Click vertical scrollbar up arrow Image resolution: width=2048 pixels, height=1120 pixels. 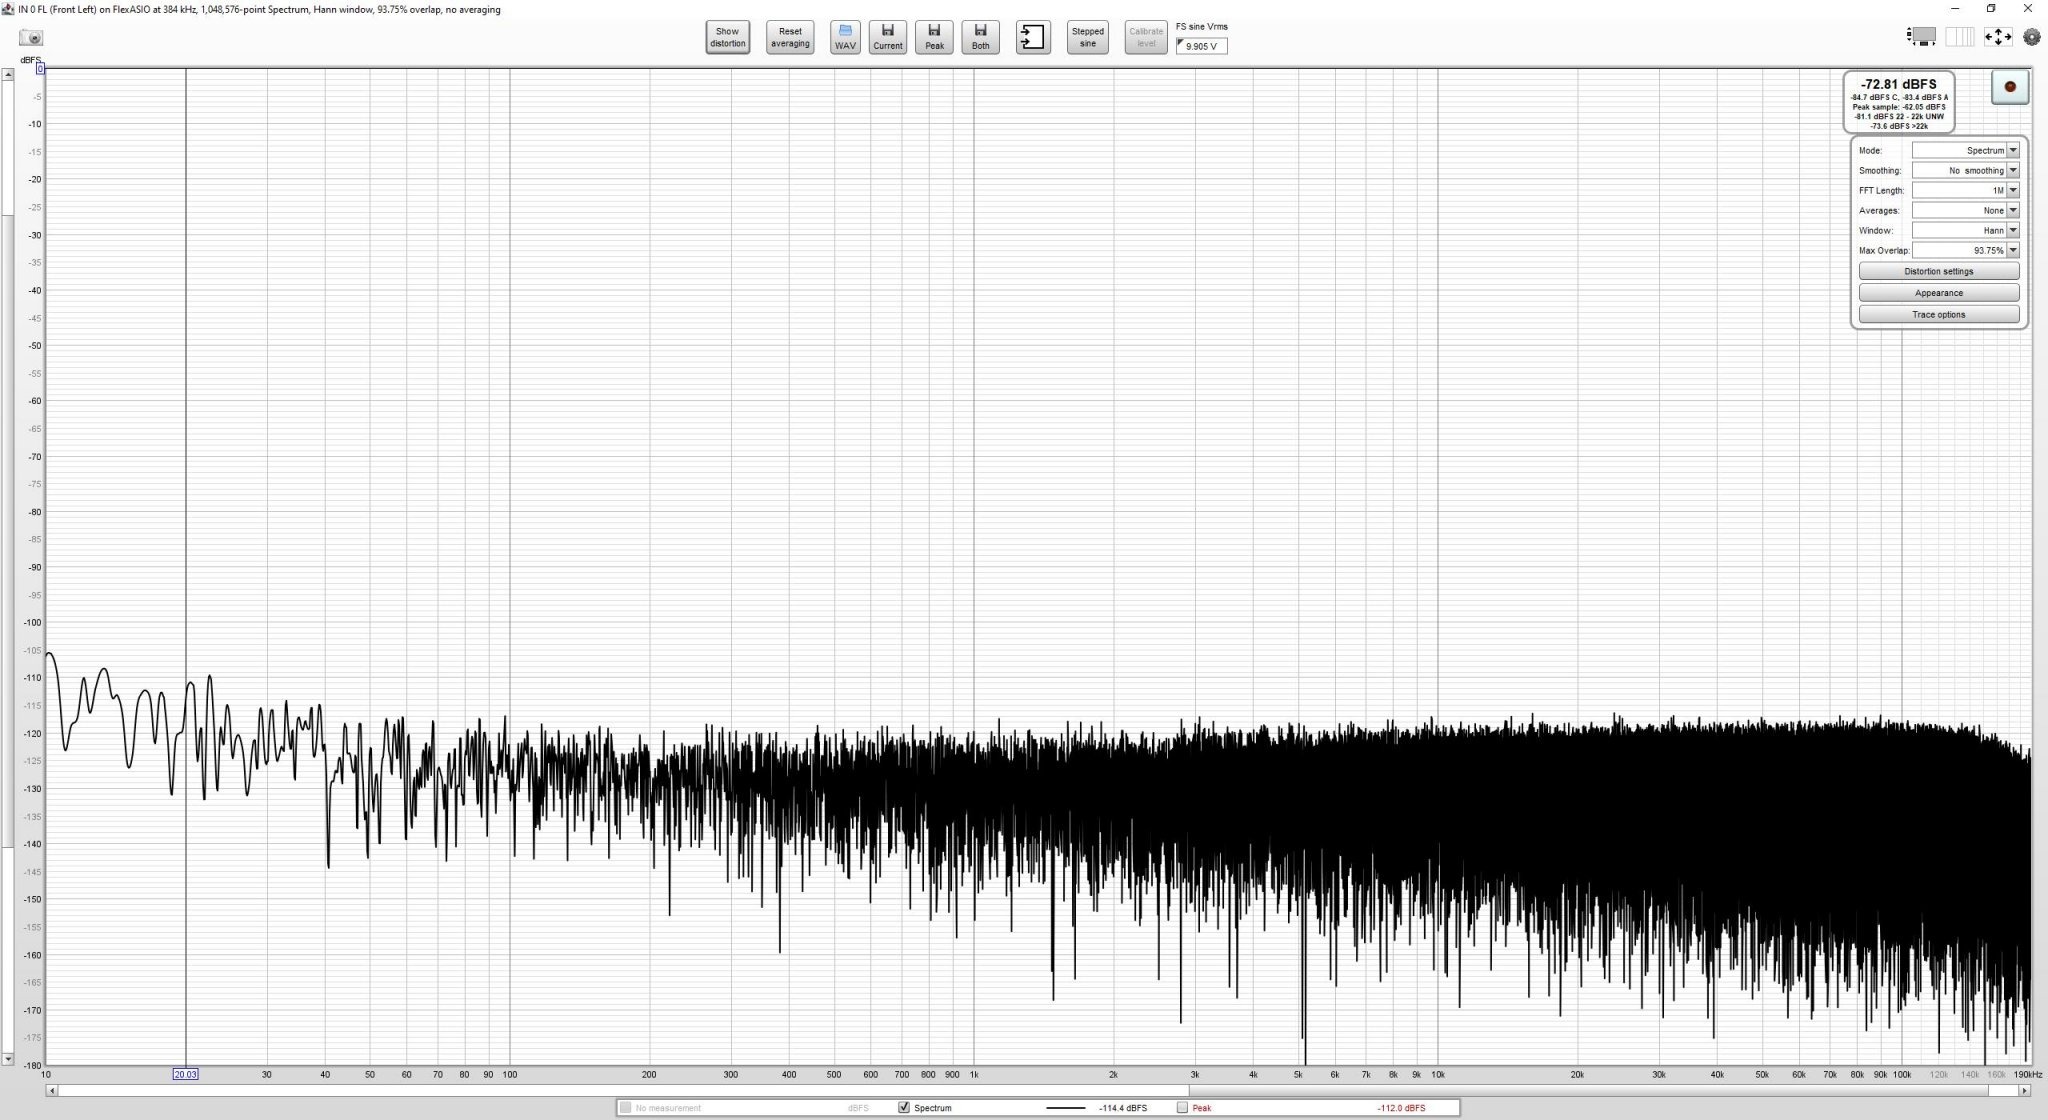pyautogui.click(x=7, y=74)
